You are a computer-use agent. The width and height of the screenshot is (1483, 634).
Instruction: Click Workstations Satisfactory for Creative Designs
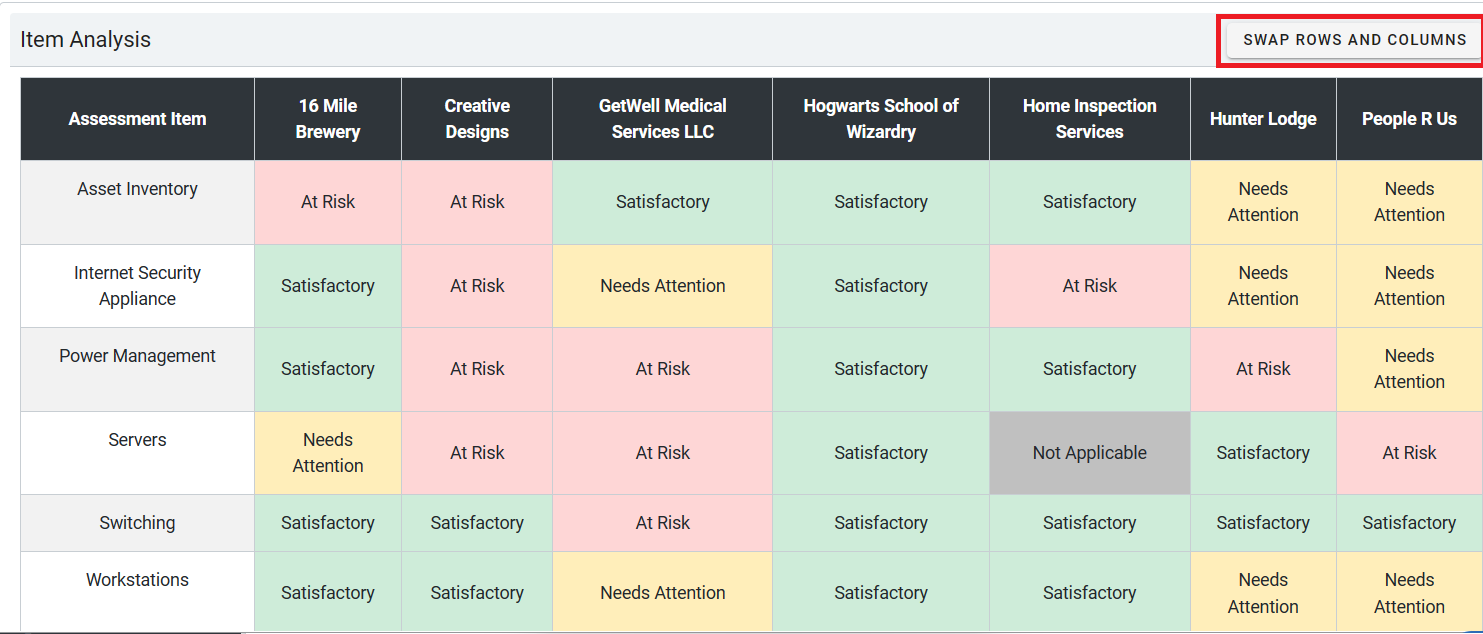click(477, 592)
